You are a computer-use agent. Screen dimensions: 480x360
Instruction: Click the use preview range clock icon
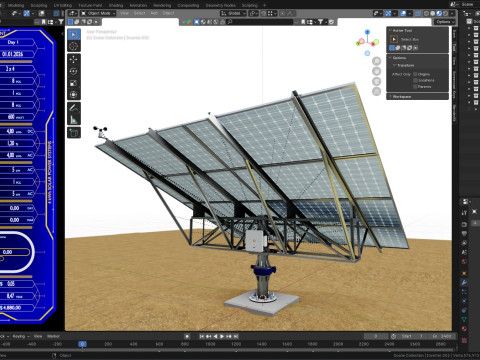click(x=393, y=336)
